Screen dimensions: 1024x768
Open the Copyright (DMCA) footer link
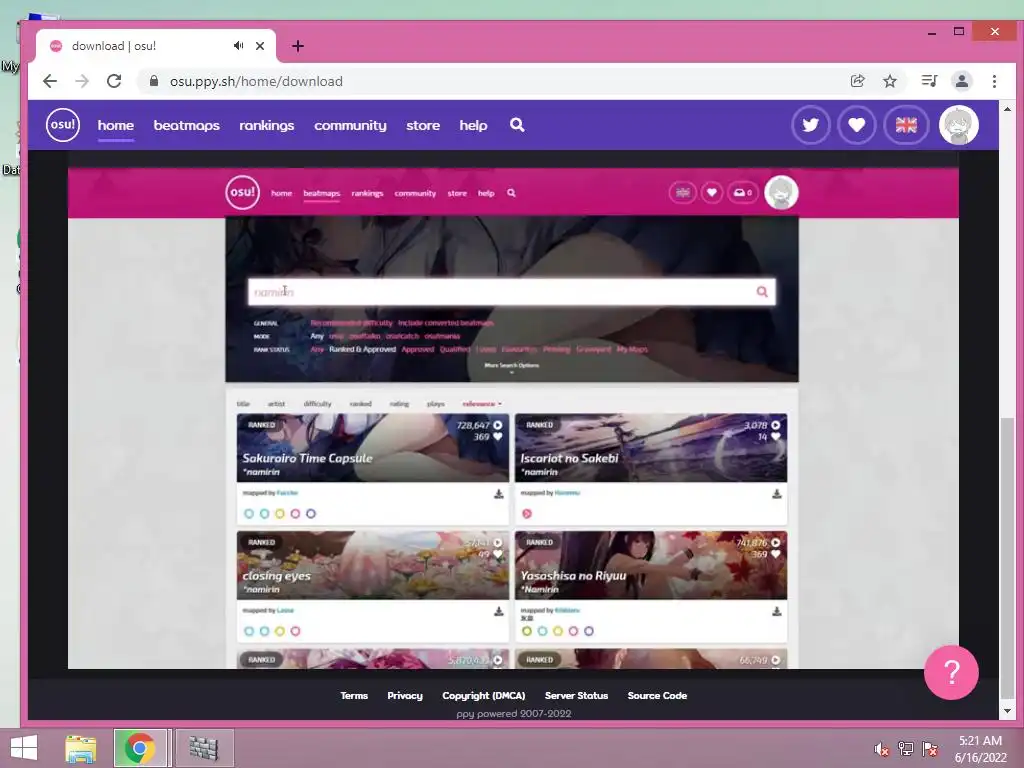click(x=483, y=696)
